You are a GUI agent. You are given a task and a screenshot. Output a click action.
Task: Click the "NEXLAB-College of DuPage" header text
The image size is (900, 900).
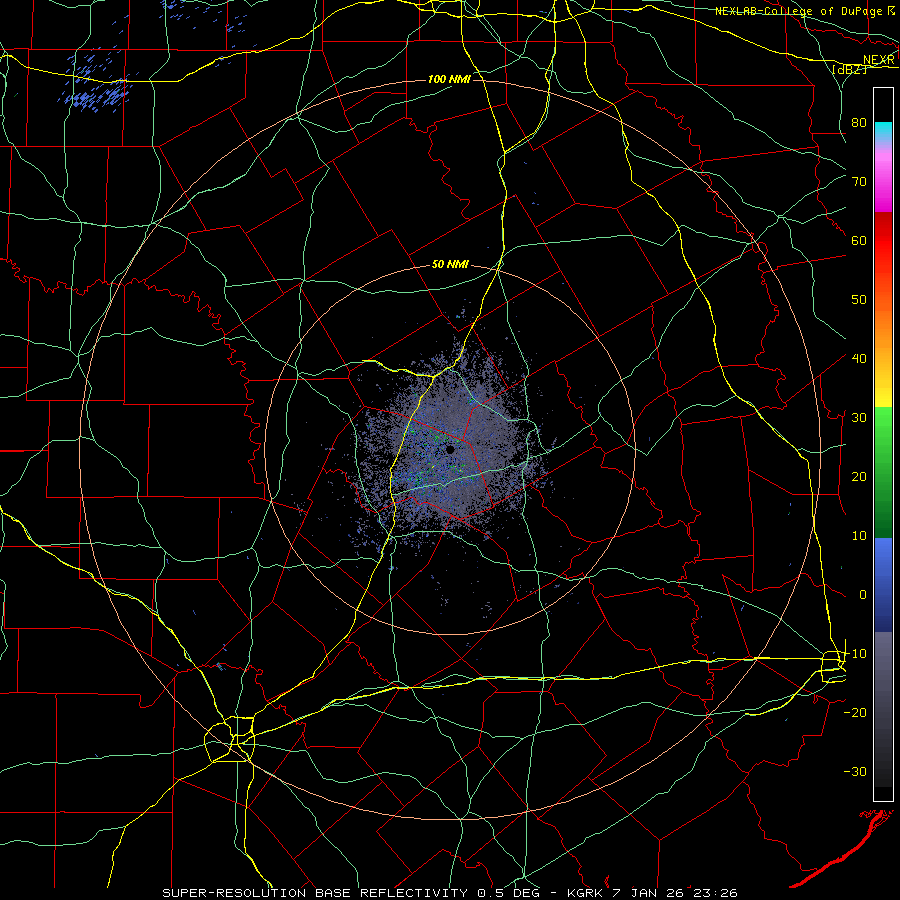click(x=798, y=11)
